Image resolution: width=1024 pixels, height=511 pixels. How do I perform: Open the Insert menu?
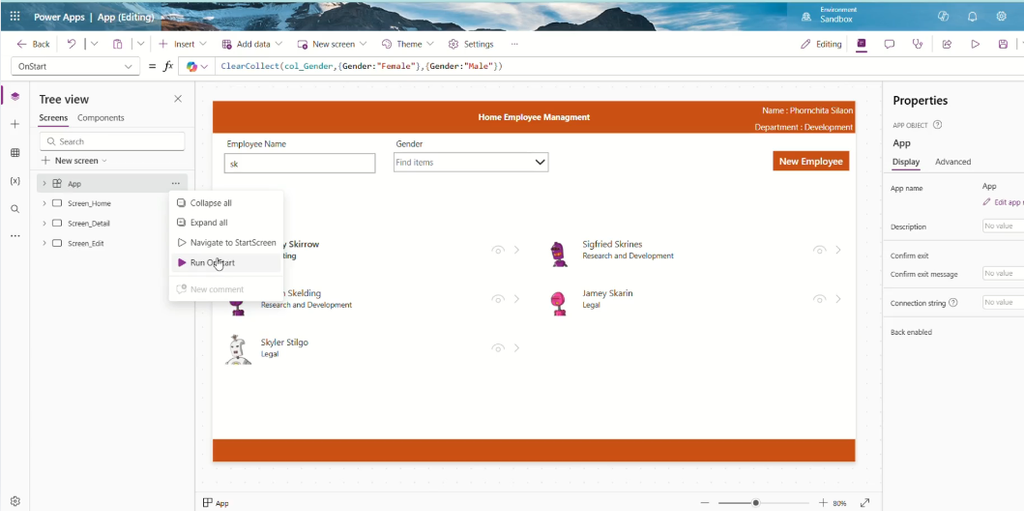(183, 44)
